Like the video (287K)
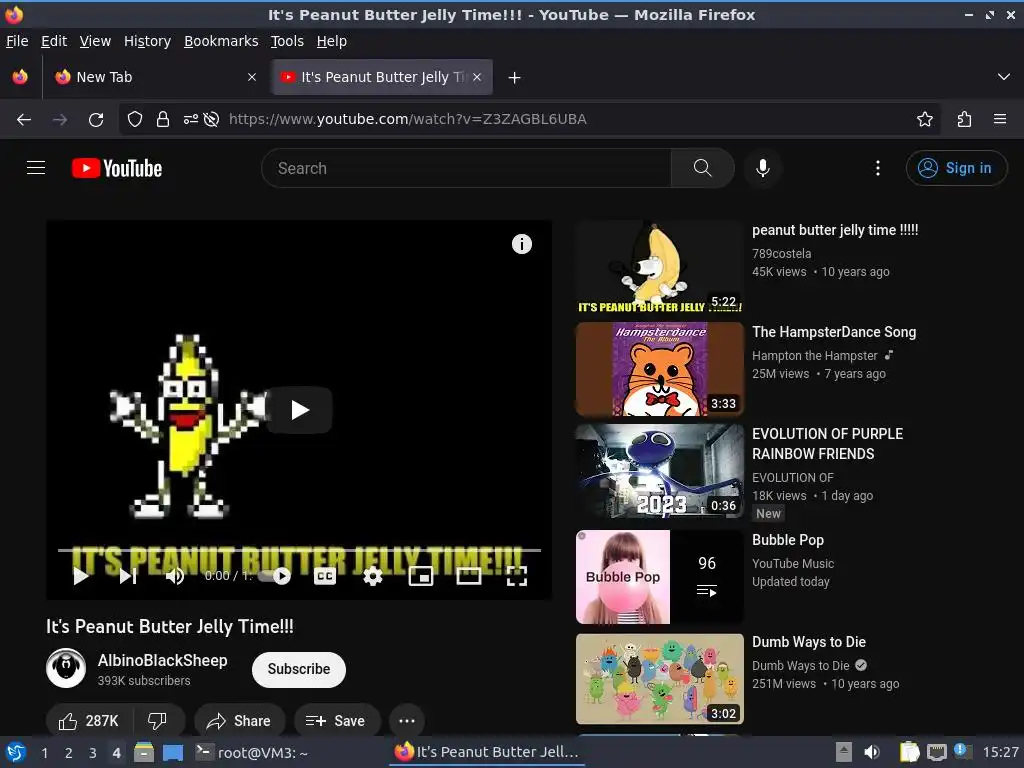Screen dimensions: 1024x768 pos(89,721)
